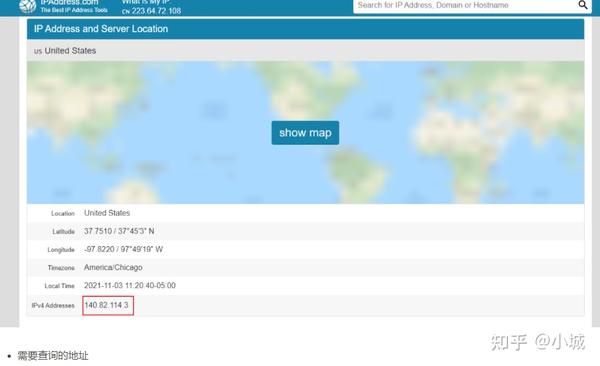
Task: Click the IPAddress.com site title text
Action: (69, 2)
